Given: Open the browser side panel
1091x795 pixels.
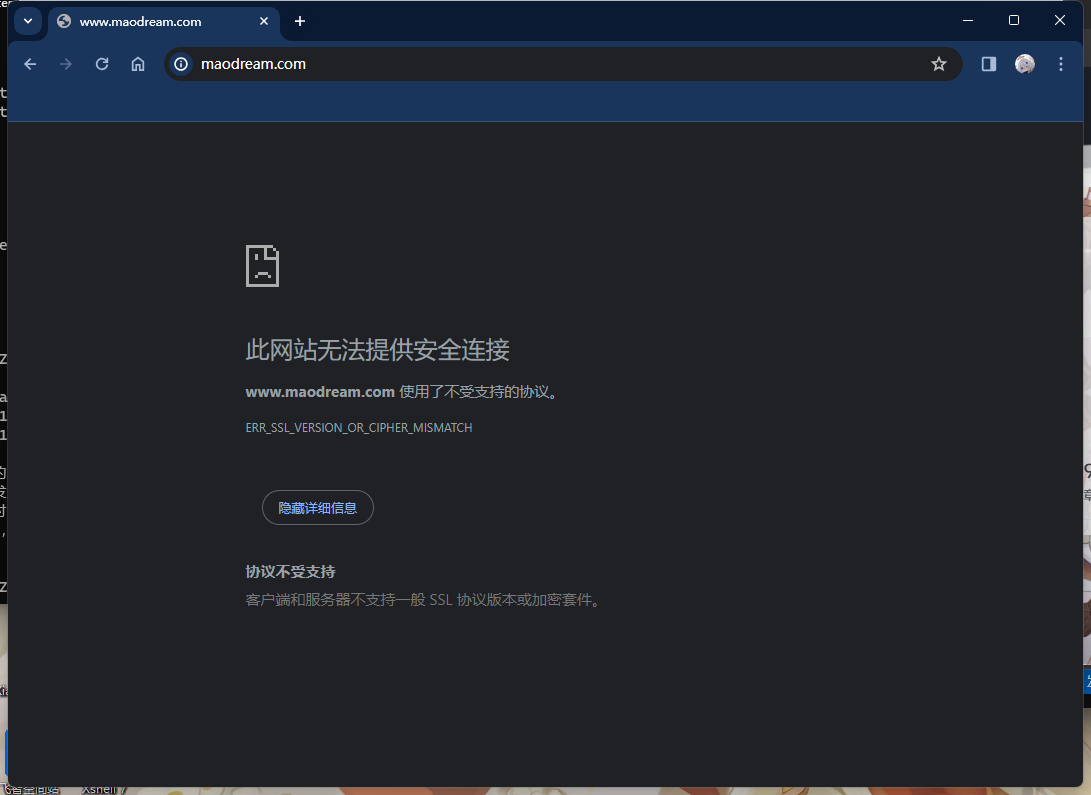Looking at the screenshot, I should [989, 64].
